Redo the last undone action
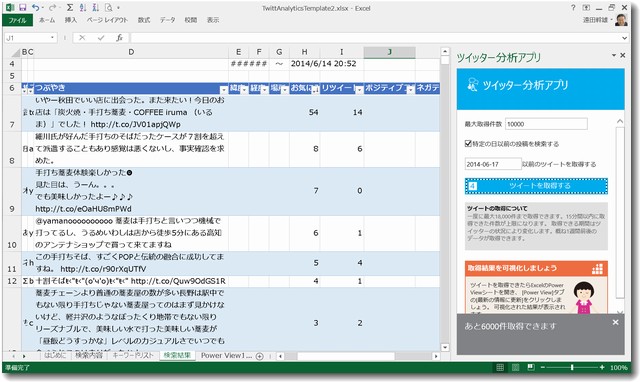The image size is (640, 382). pos(52,7)
